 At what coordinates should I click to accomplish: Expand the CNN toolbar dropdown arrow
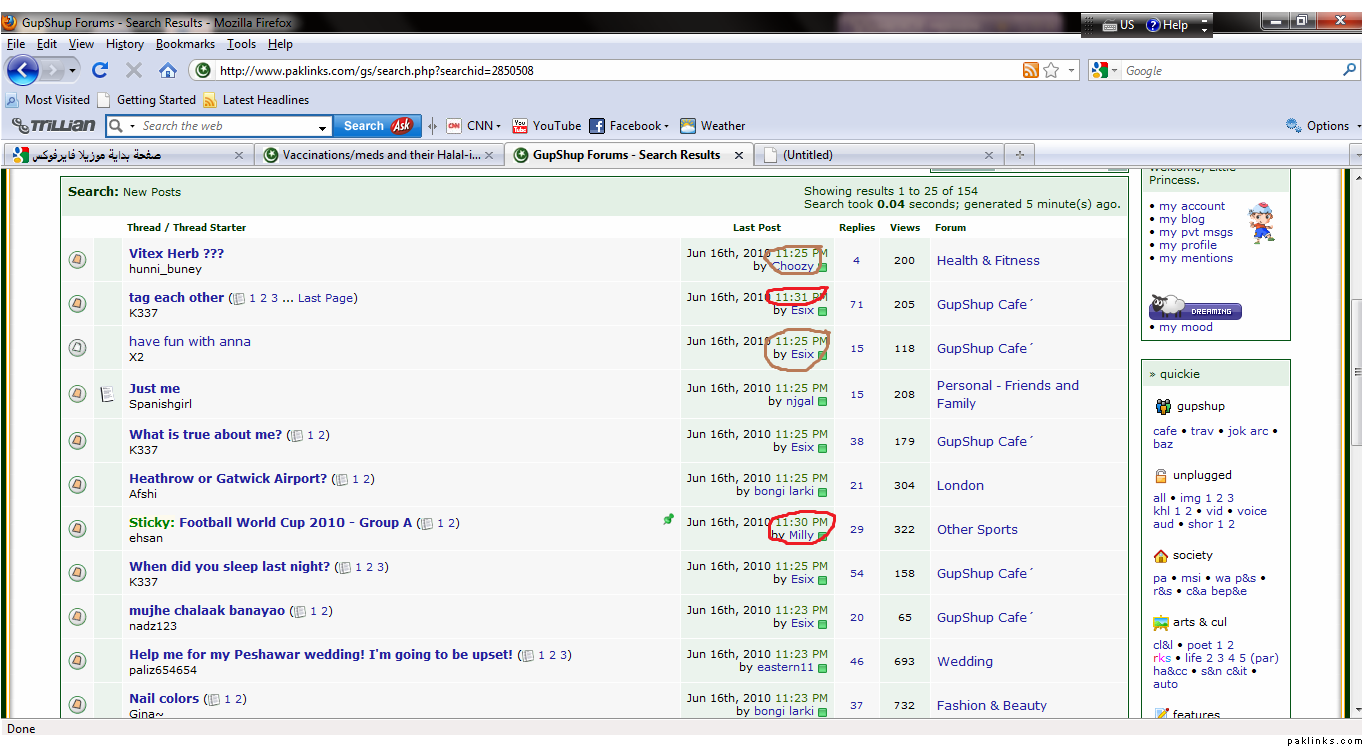click(x=501, y=127)
